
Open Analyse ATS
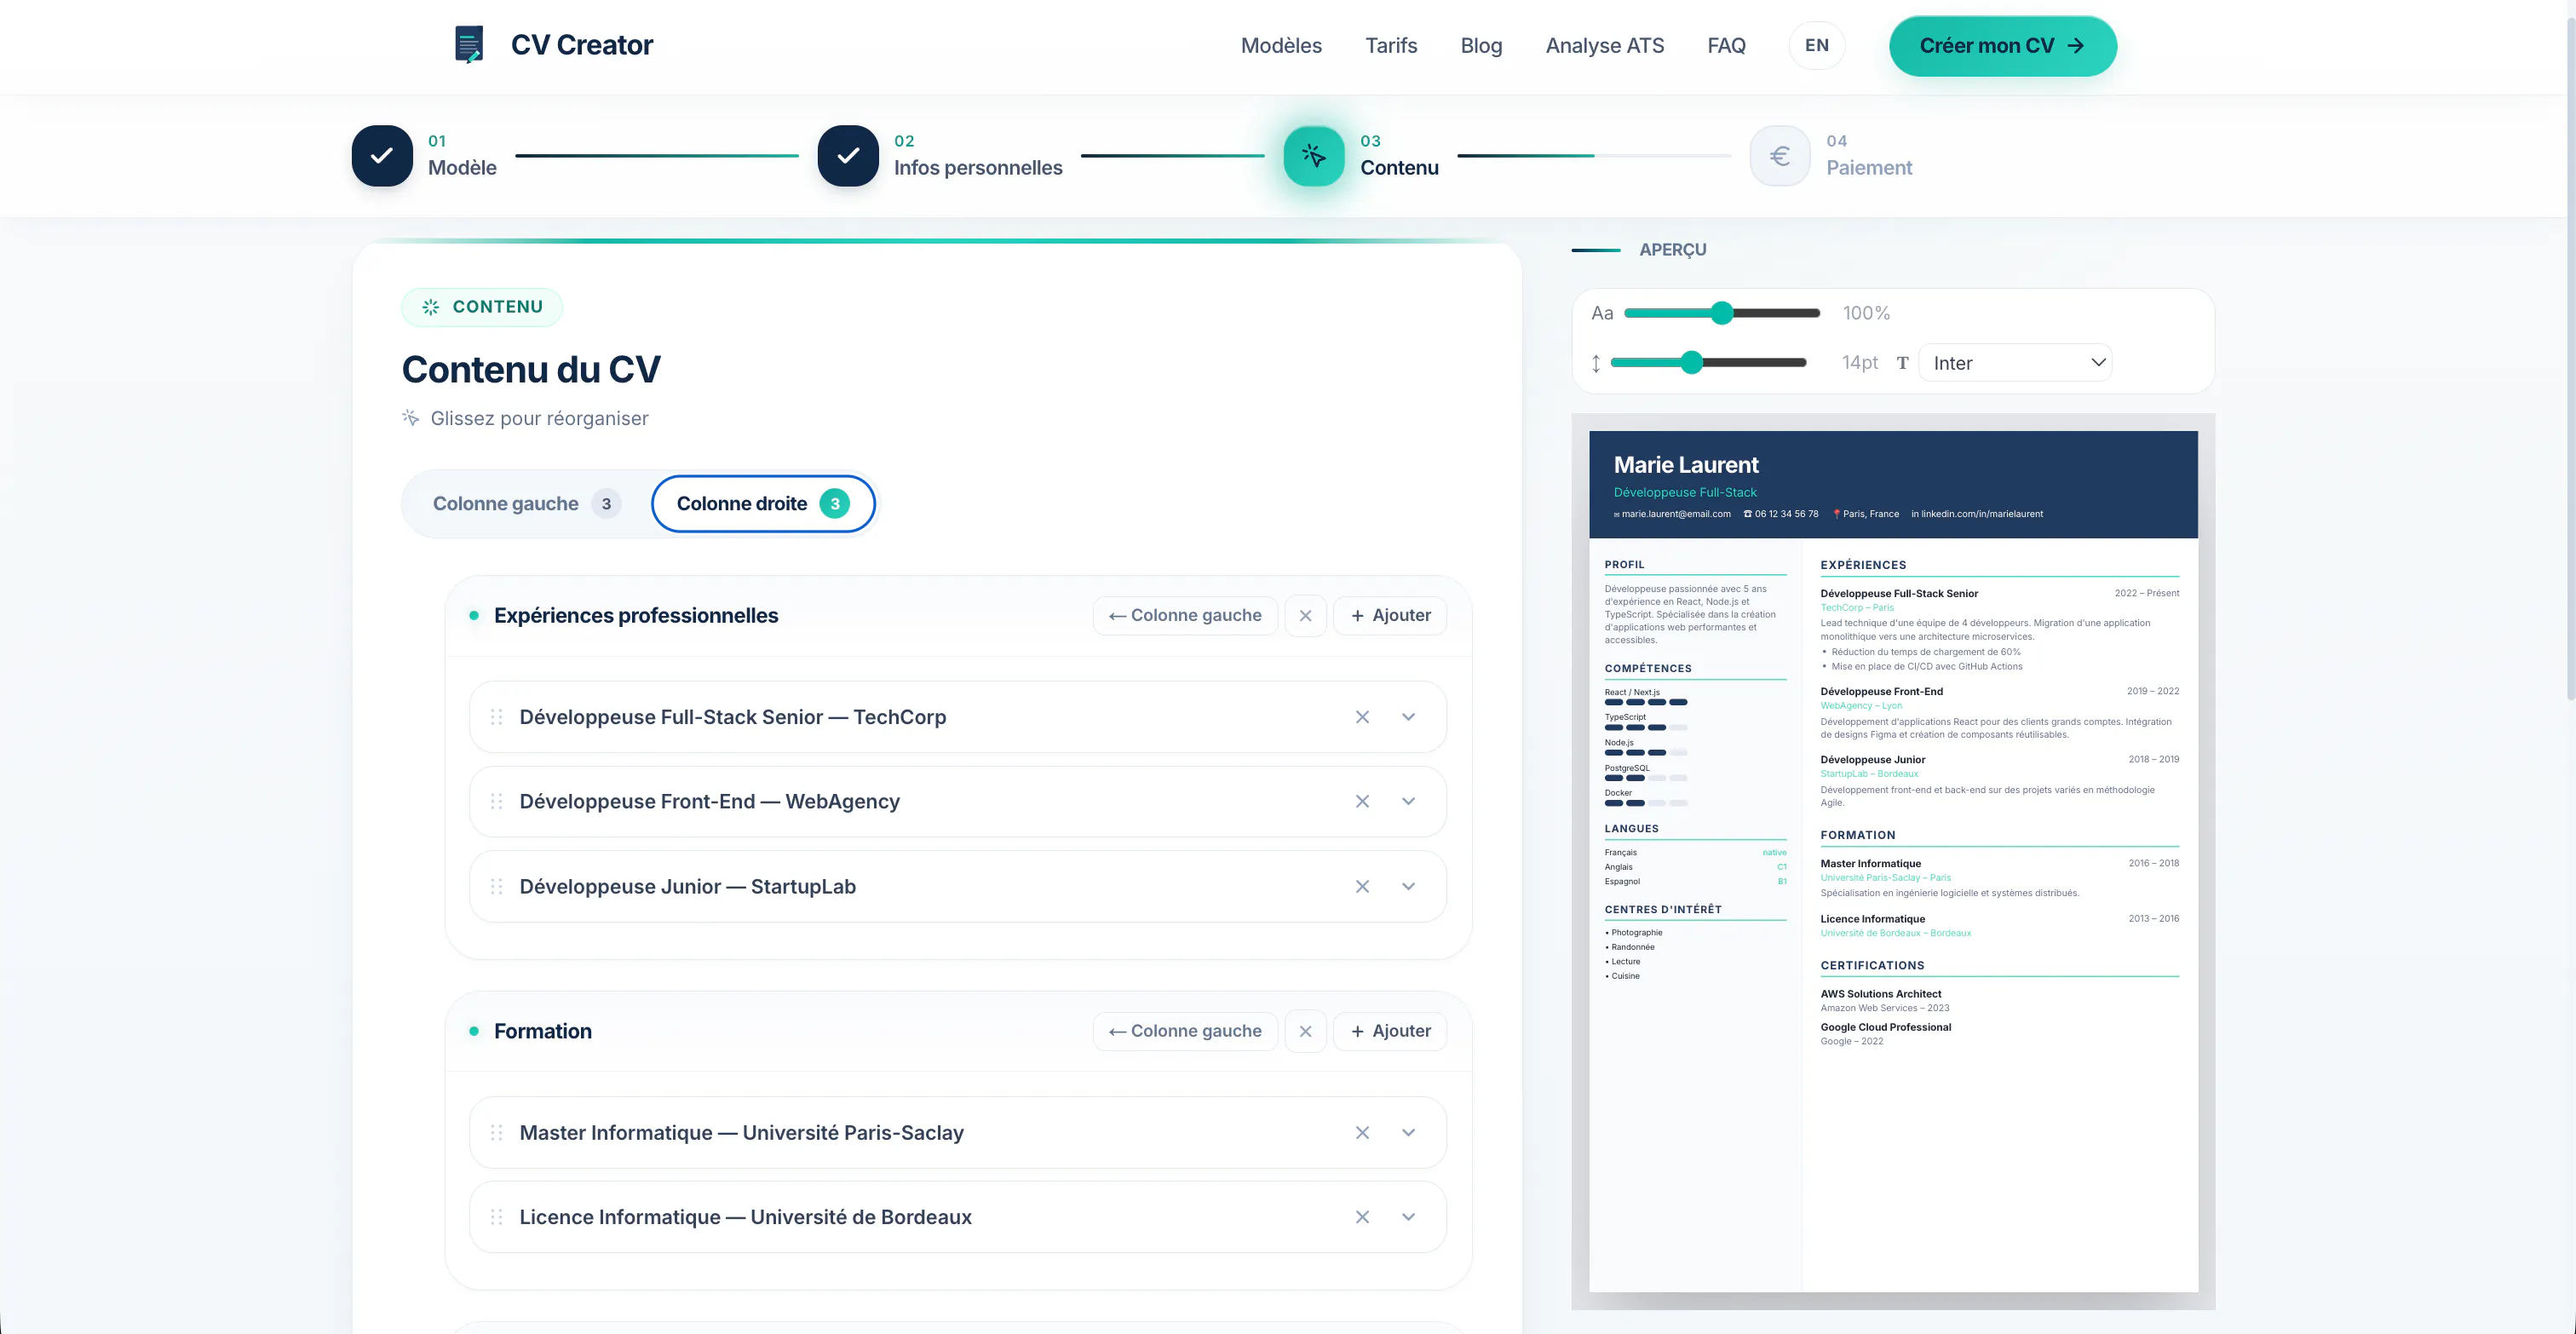click(1604, 46)
